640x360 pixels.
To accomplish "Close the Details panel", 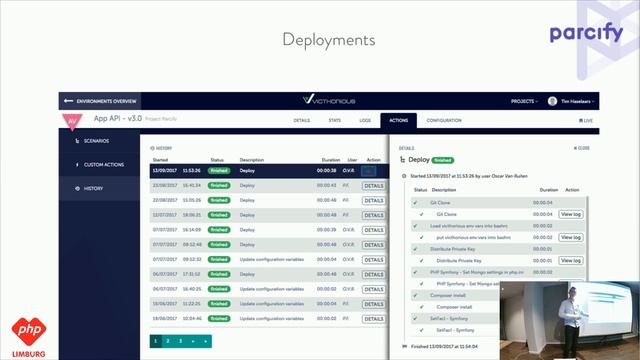I will (x=581, y=148).
